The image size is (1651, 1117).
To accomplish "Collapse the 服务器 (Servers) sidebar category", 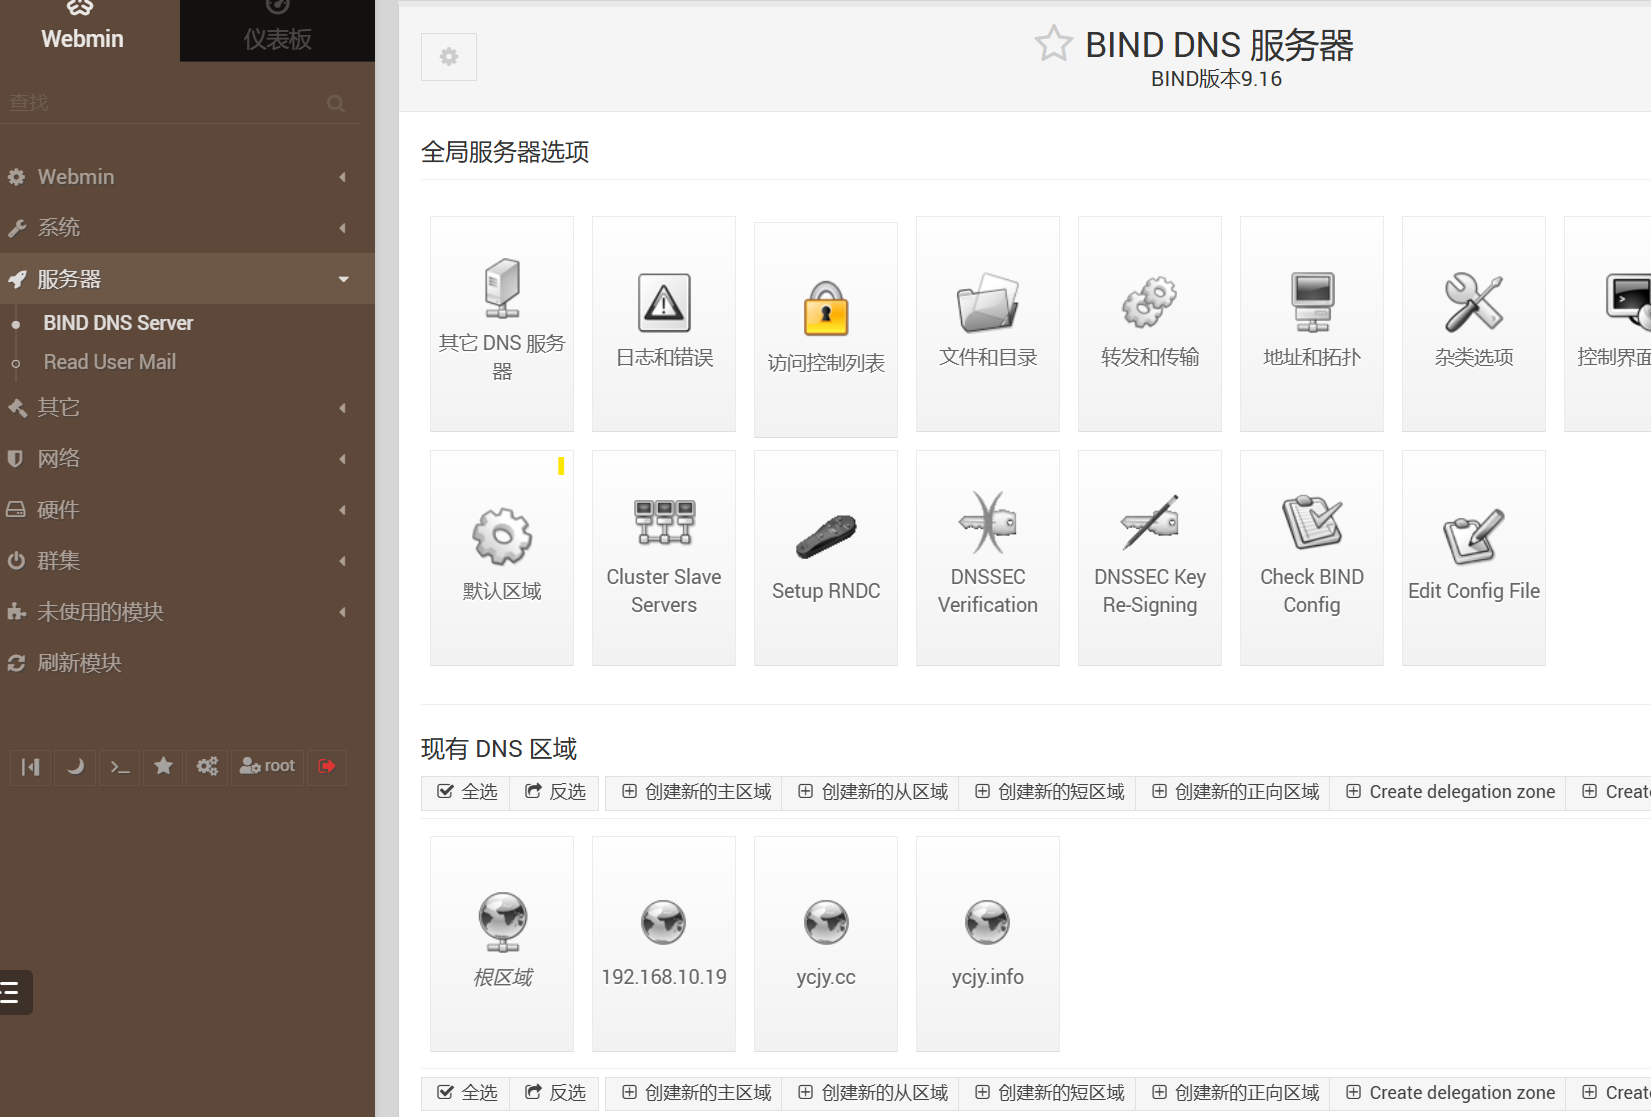I will (187, 279).
